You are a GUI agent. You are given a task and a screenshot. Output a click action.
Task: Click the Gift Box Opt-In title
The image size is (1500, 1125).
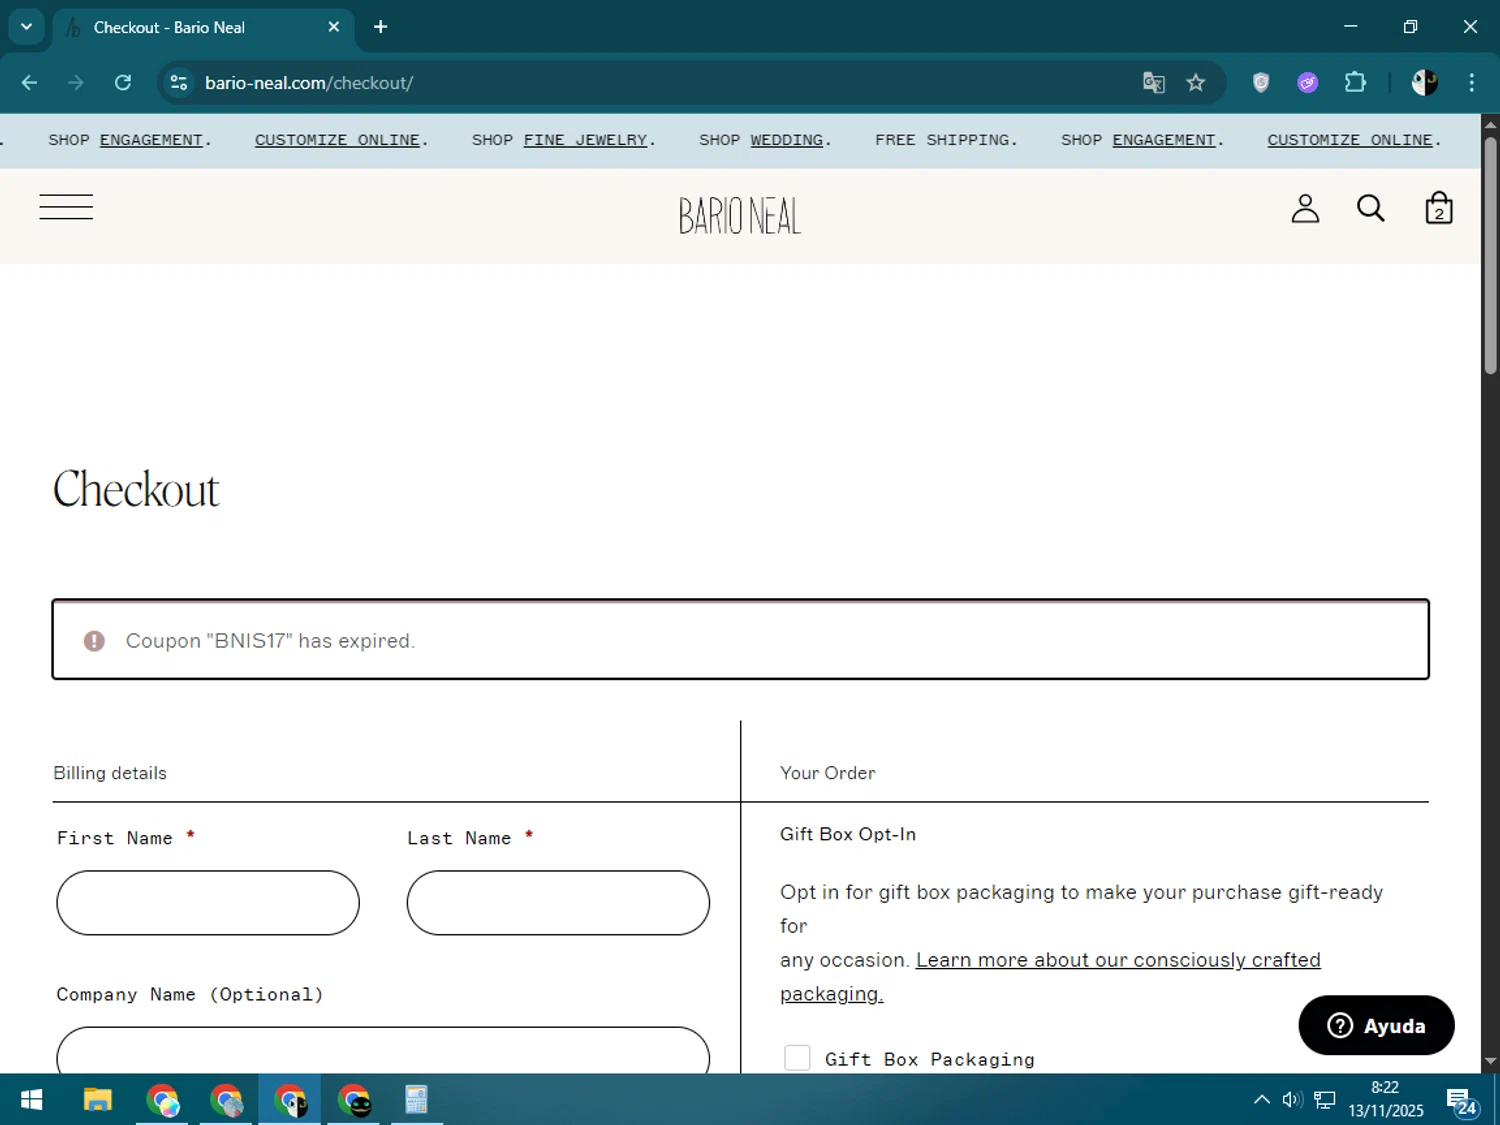847,834
